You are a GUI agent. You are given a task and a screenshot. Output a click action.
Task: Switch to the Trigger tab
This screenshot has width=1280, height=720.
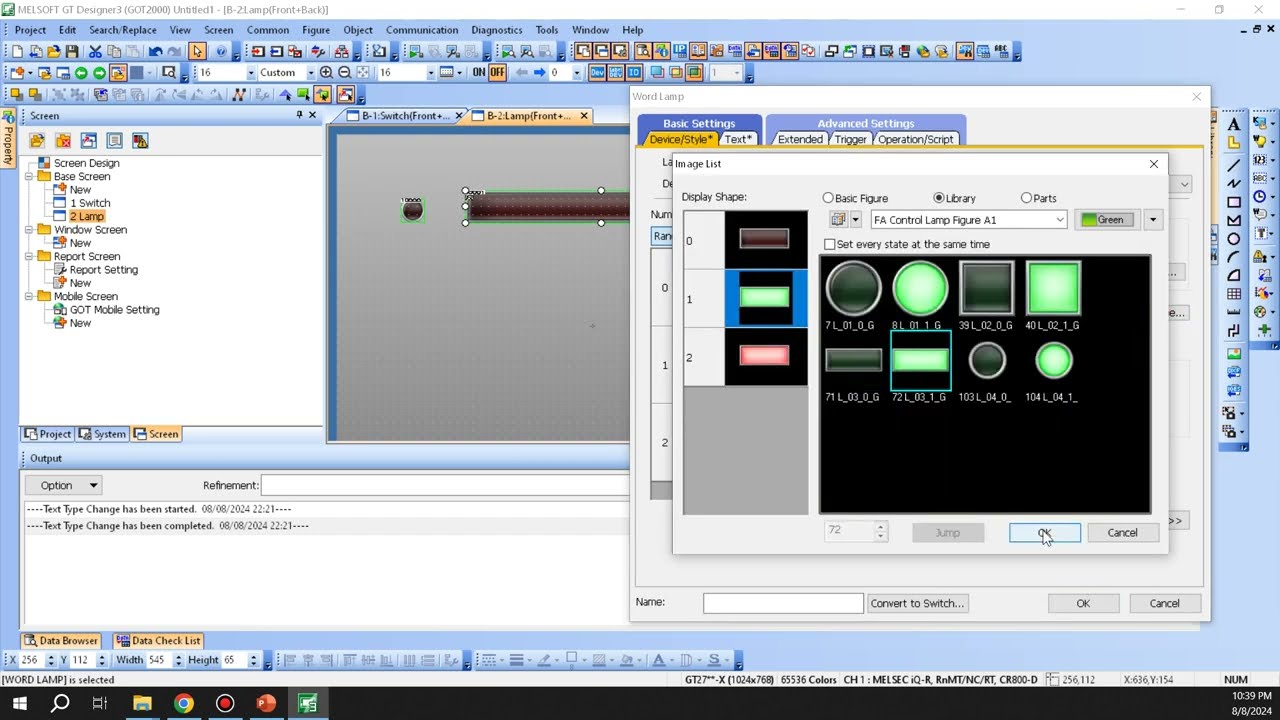850,139
